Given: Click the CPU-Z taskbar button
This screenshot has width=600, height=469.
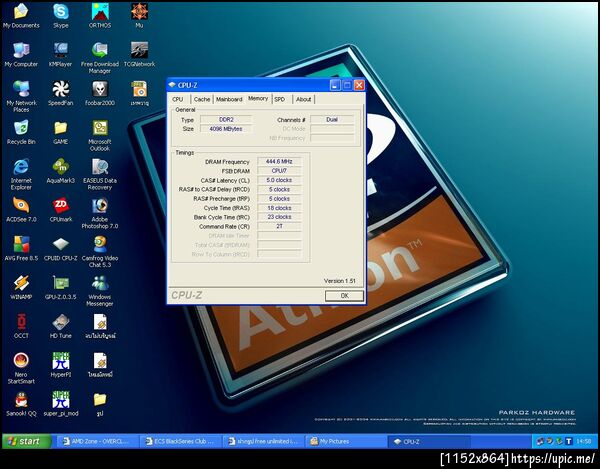Looking at the screenshot, I should (429, 441).
